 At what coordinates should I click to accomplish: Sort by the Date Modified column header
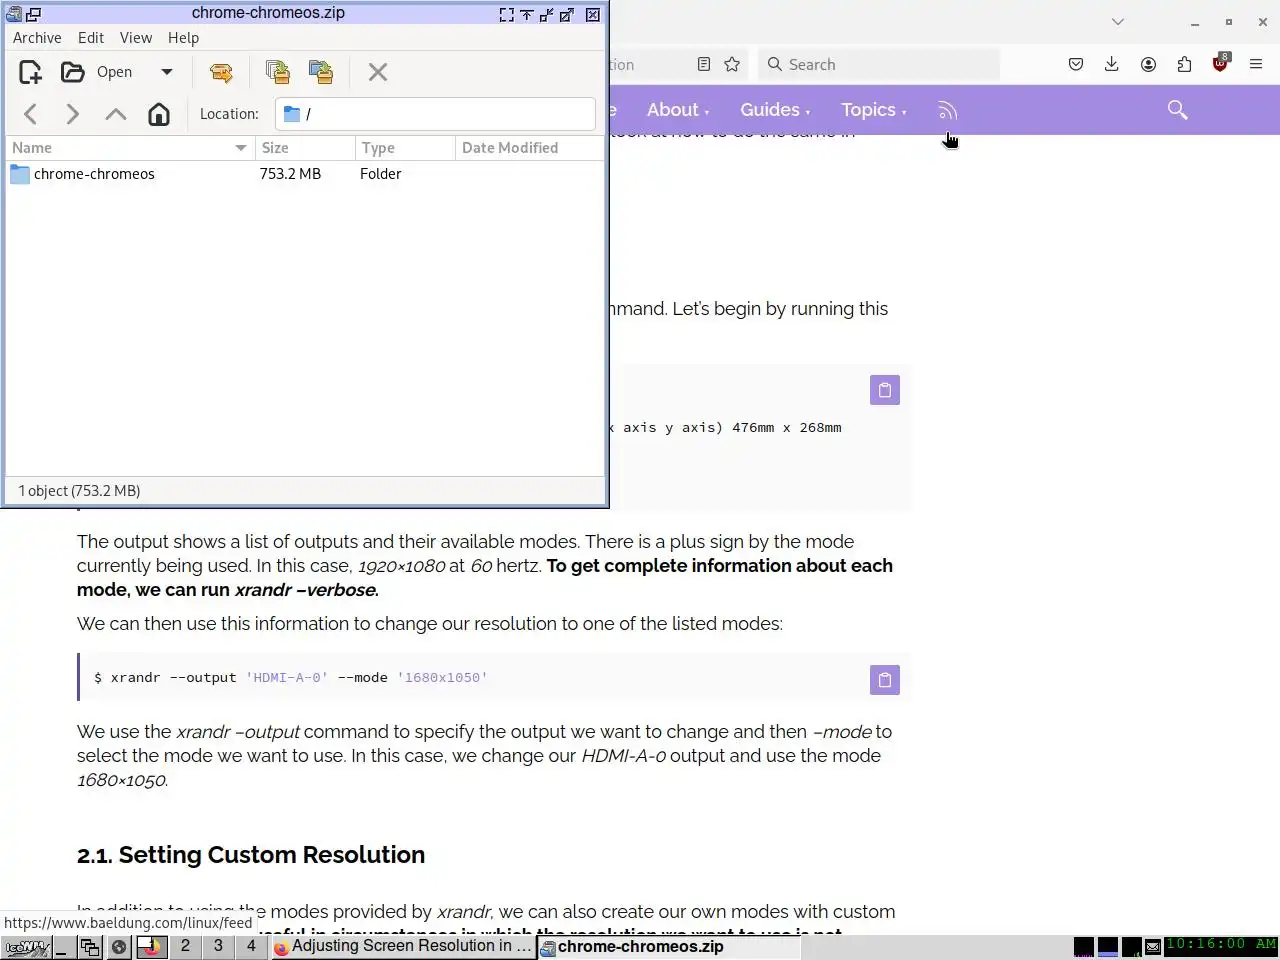click(529, 148)
